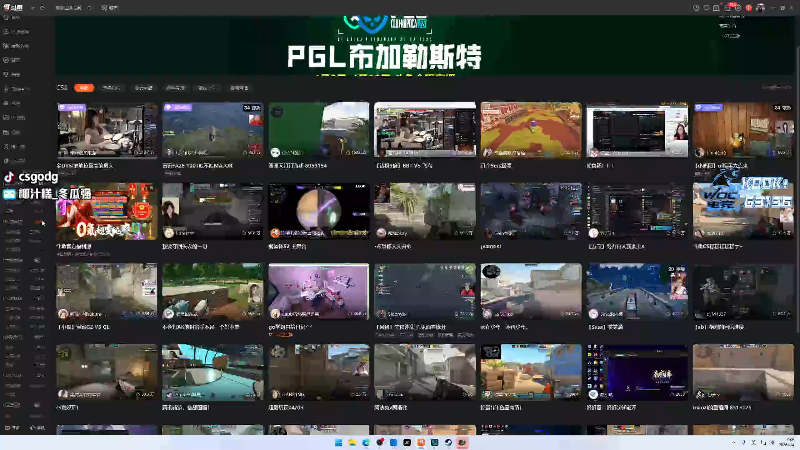Screen dimensions: 800x450
Task: Open Steam from the taskbar
Action: 448,442
